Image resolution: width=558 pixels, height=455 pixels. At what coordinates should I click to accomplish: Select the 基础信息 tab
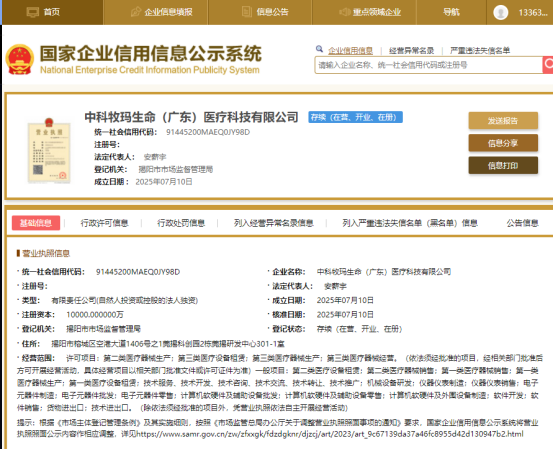tap(36, 223)
